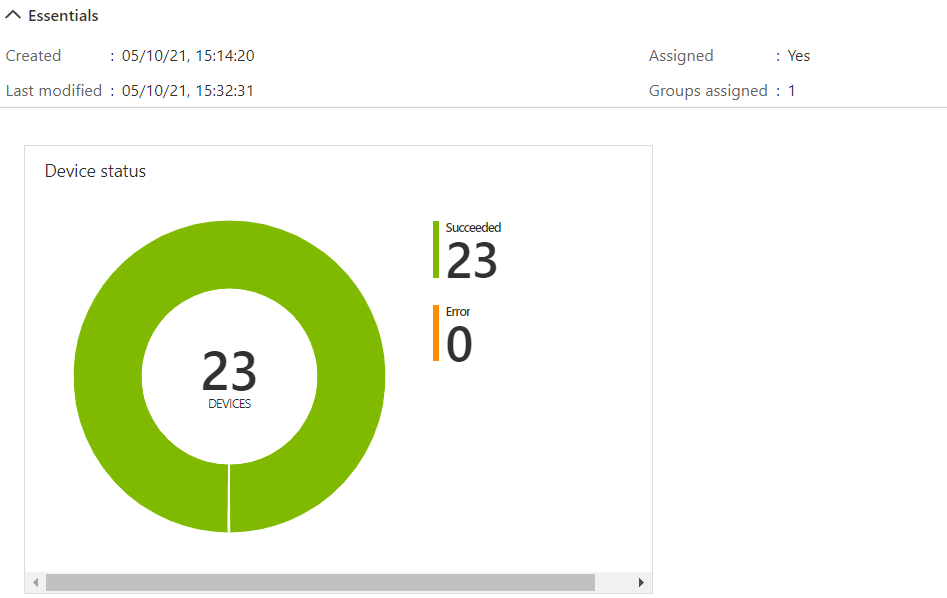Click the Groups assigned label
Viewport: 947px width, 598px height.
pyautogui.click(x=708, y=91)
